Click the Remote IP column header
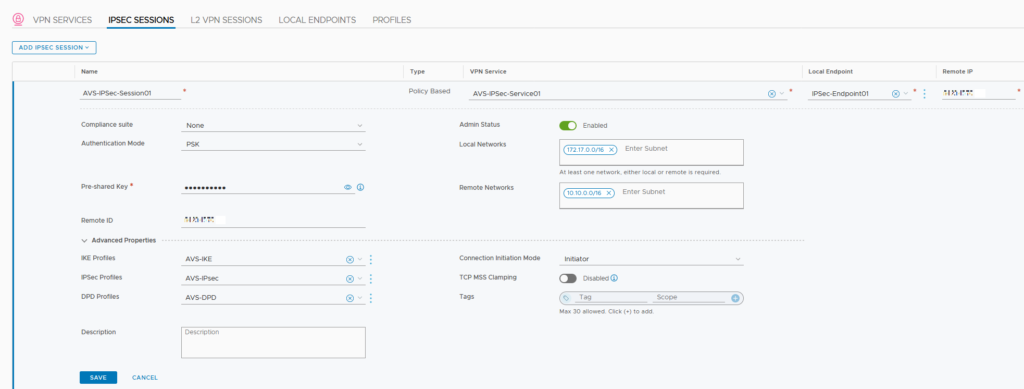Screen dimensions: 1024x389 click(x=956, y=71)
